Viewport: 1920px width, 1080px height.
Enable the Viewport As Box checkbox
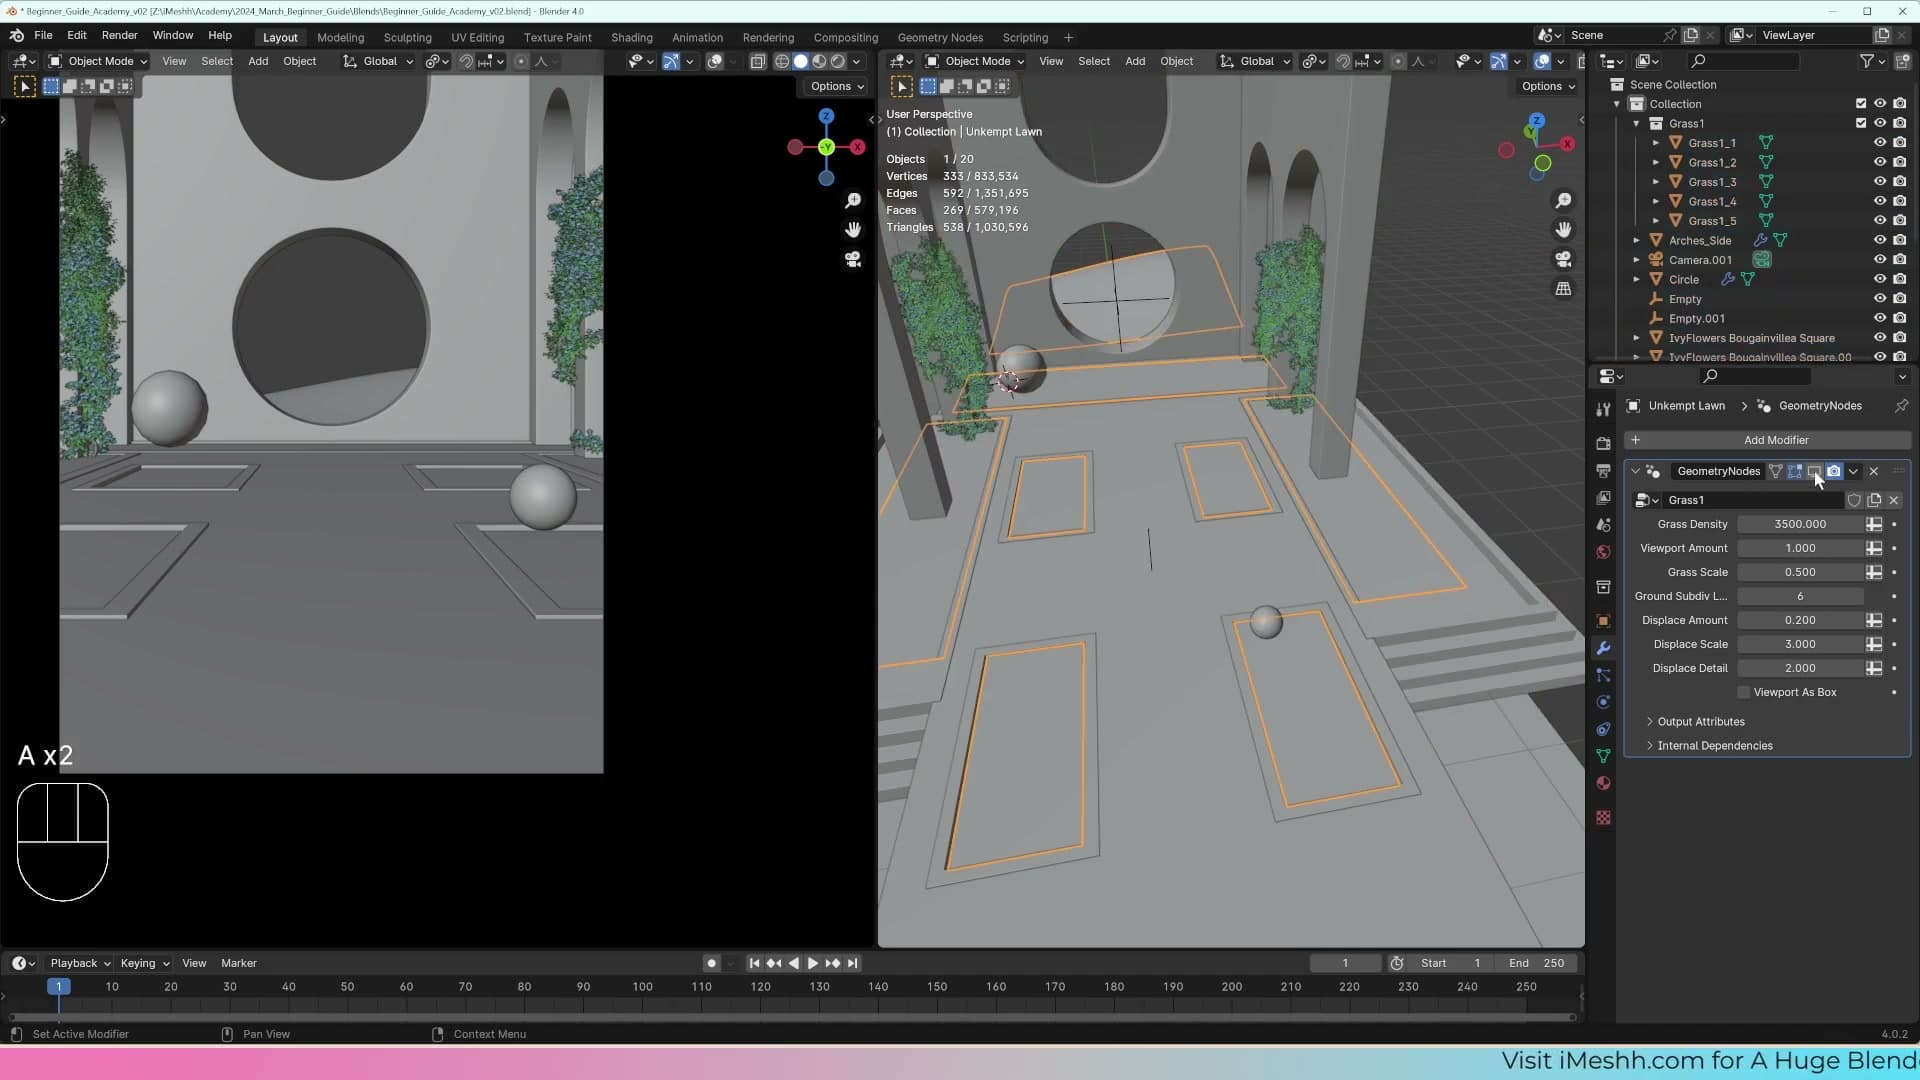point(1744,692)
